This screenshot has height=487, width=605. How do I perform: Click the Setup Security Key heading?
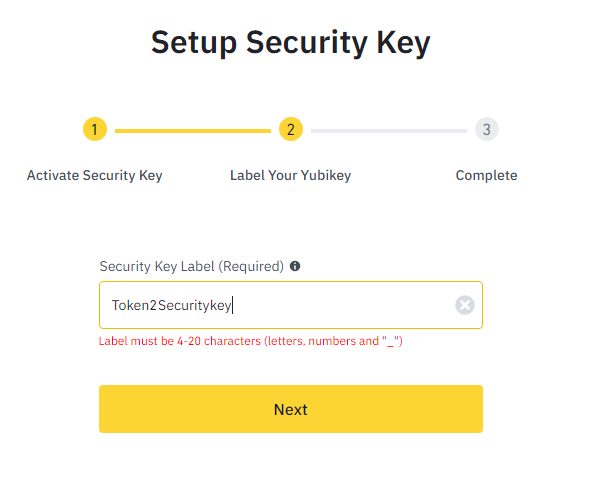coord(291,43)
